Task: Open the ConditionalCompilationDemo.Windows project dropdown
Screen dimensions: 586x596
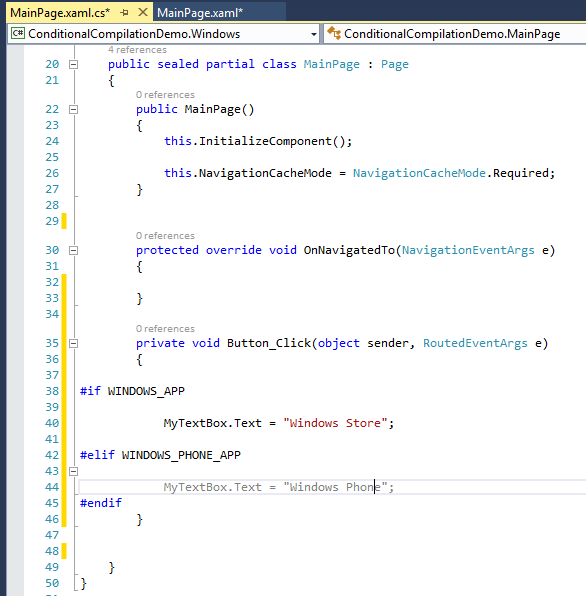Action: click(x=314, y=34)
